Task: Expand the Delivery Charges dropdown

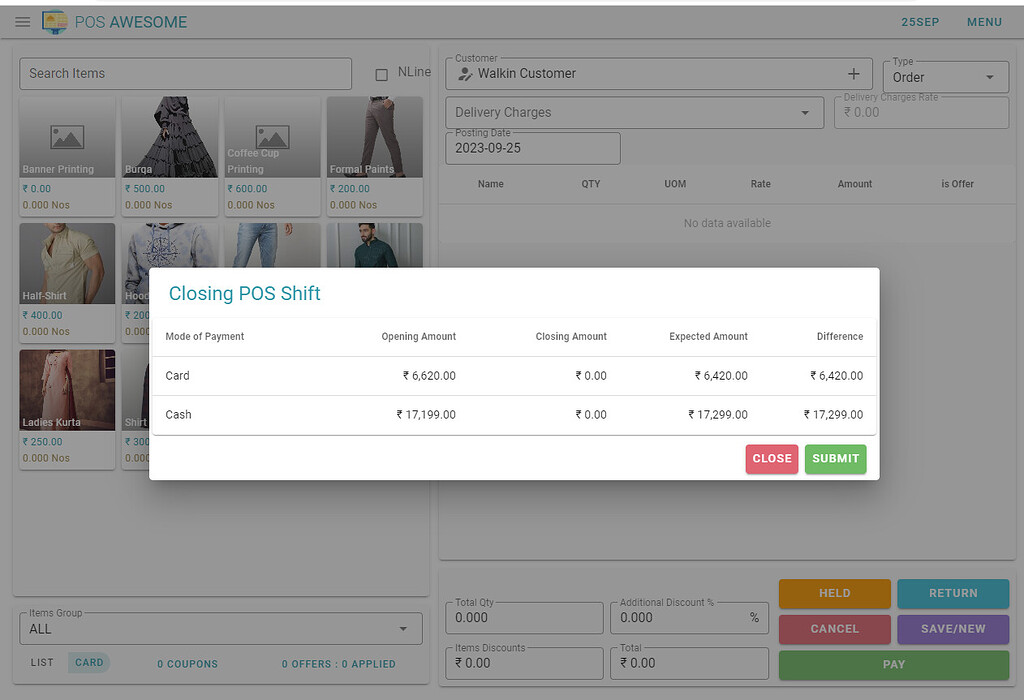Action: click(x=634, y=113)
